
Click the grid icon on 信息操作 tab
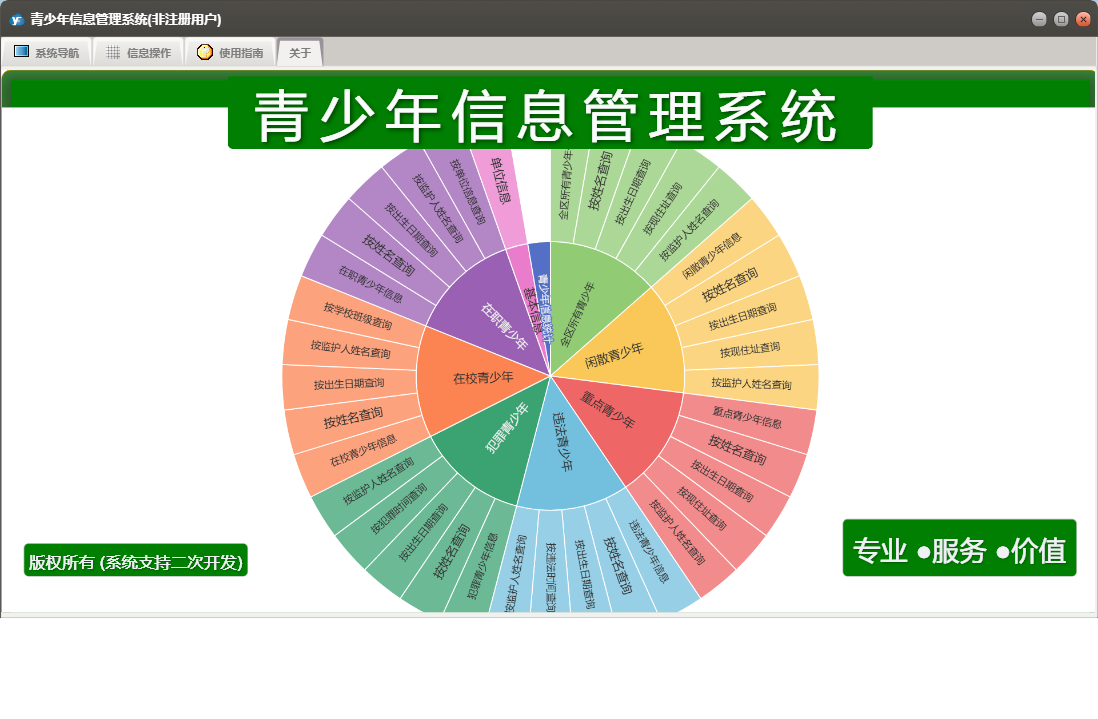[113, 52]
